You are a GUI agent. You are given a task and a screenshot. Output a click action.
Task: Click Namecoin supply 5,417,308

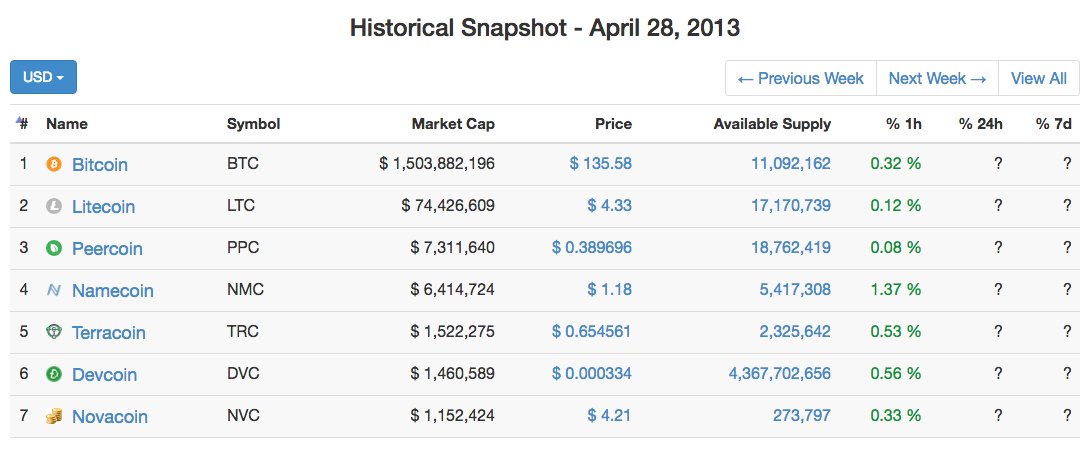(795, 289)
